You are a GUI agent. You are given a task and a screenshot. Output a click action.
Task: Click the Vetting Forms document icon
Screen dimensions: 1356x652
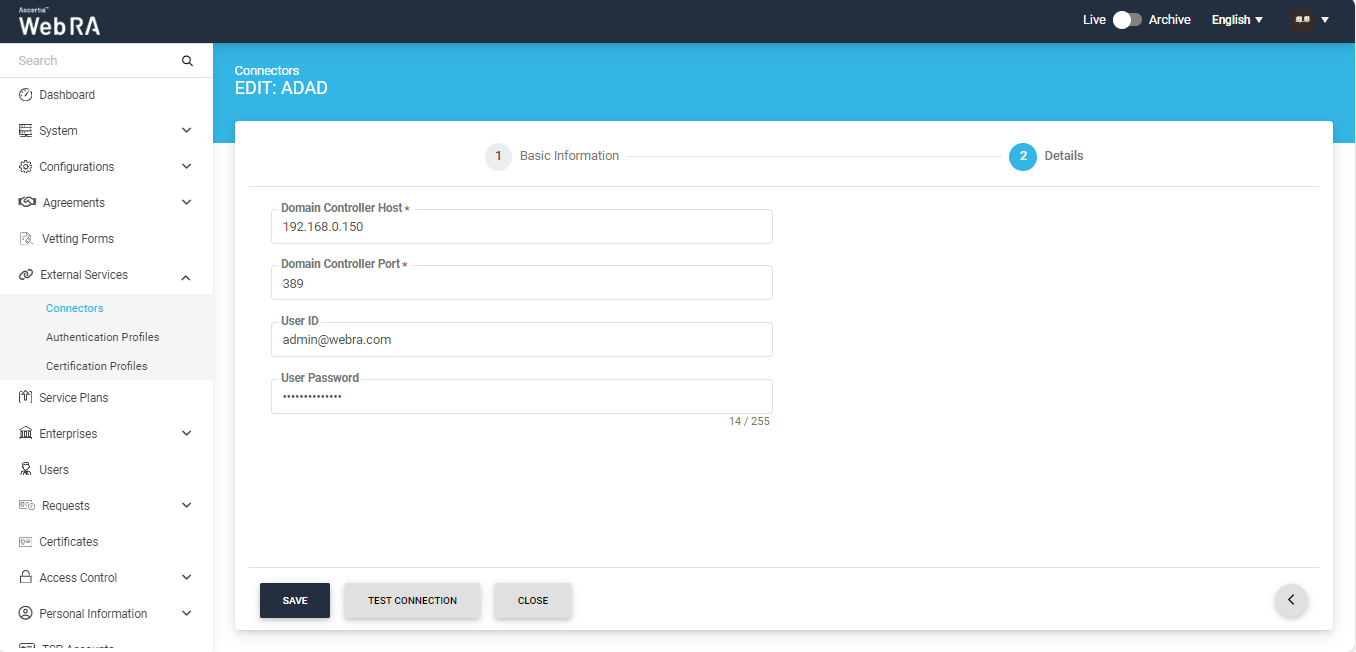(x=26, y=239)
